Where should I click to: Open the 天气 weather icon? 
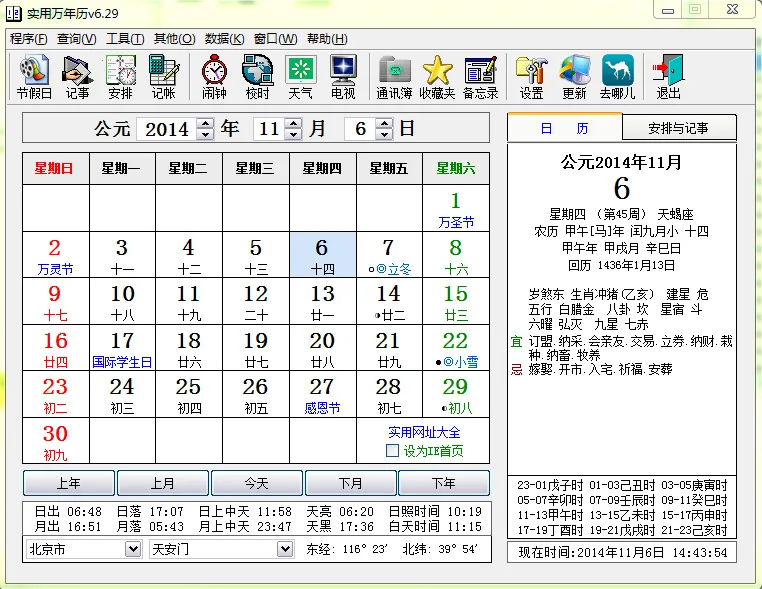click(300, 76)
